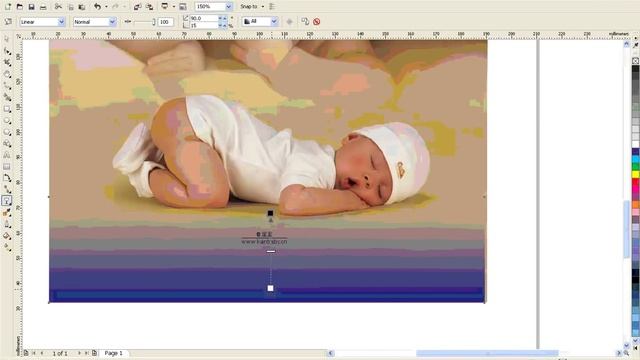
Task: Click the white end handle of the transparency gradient
Action: click(x=270, y=288)
